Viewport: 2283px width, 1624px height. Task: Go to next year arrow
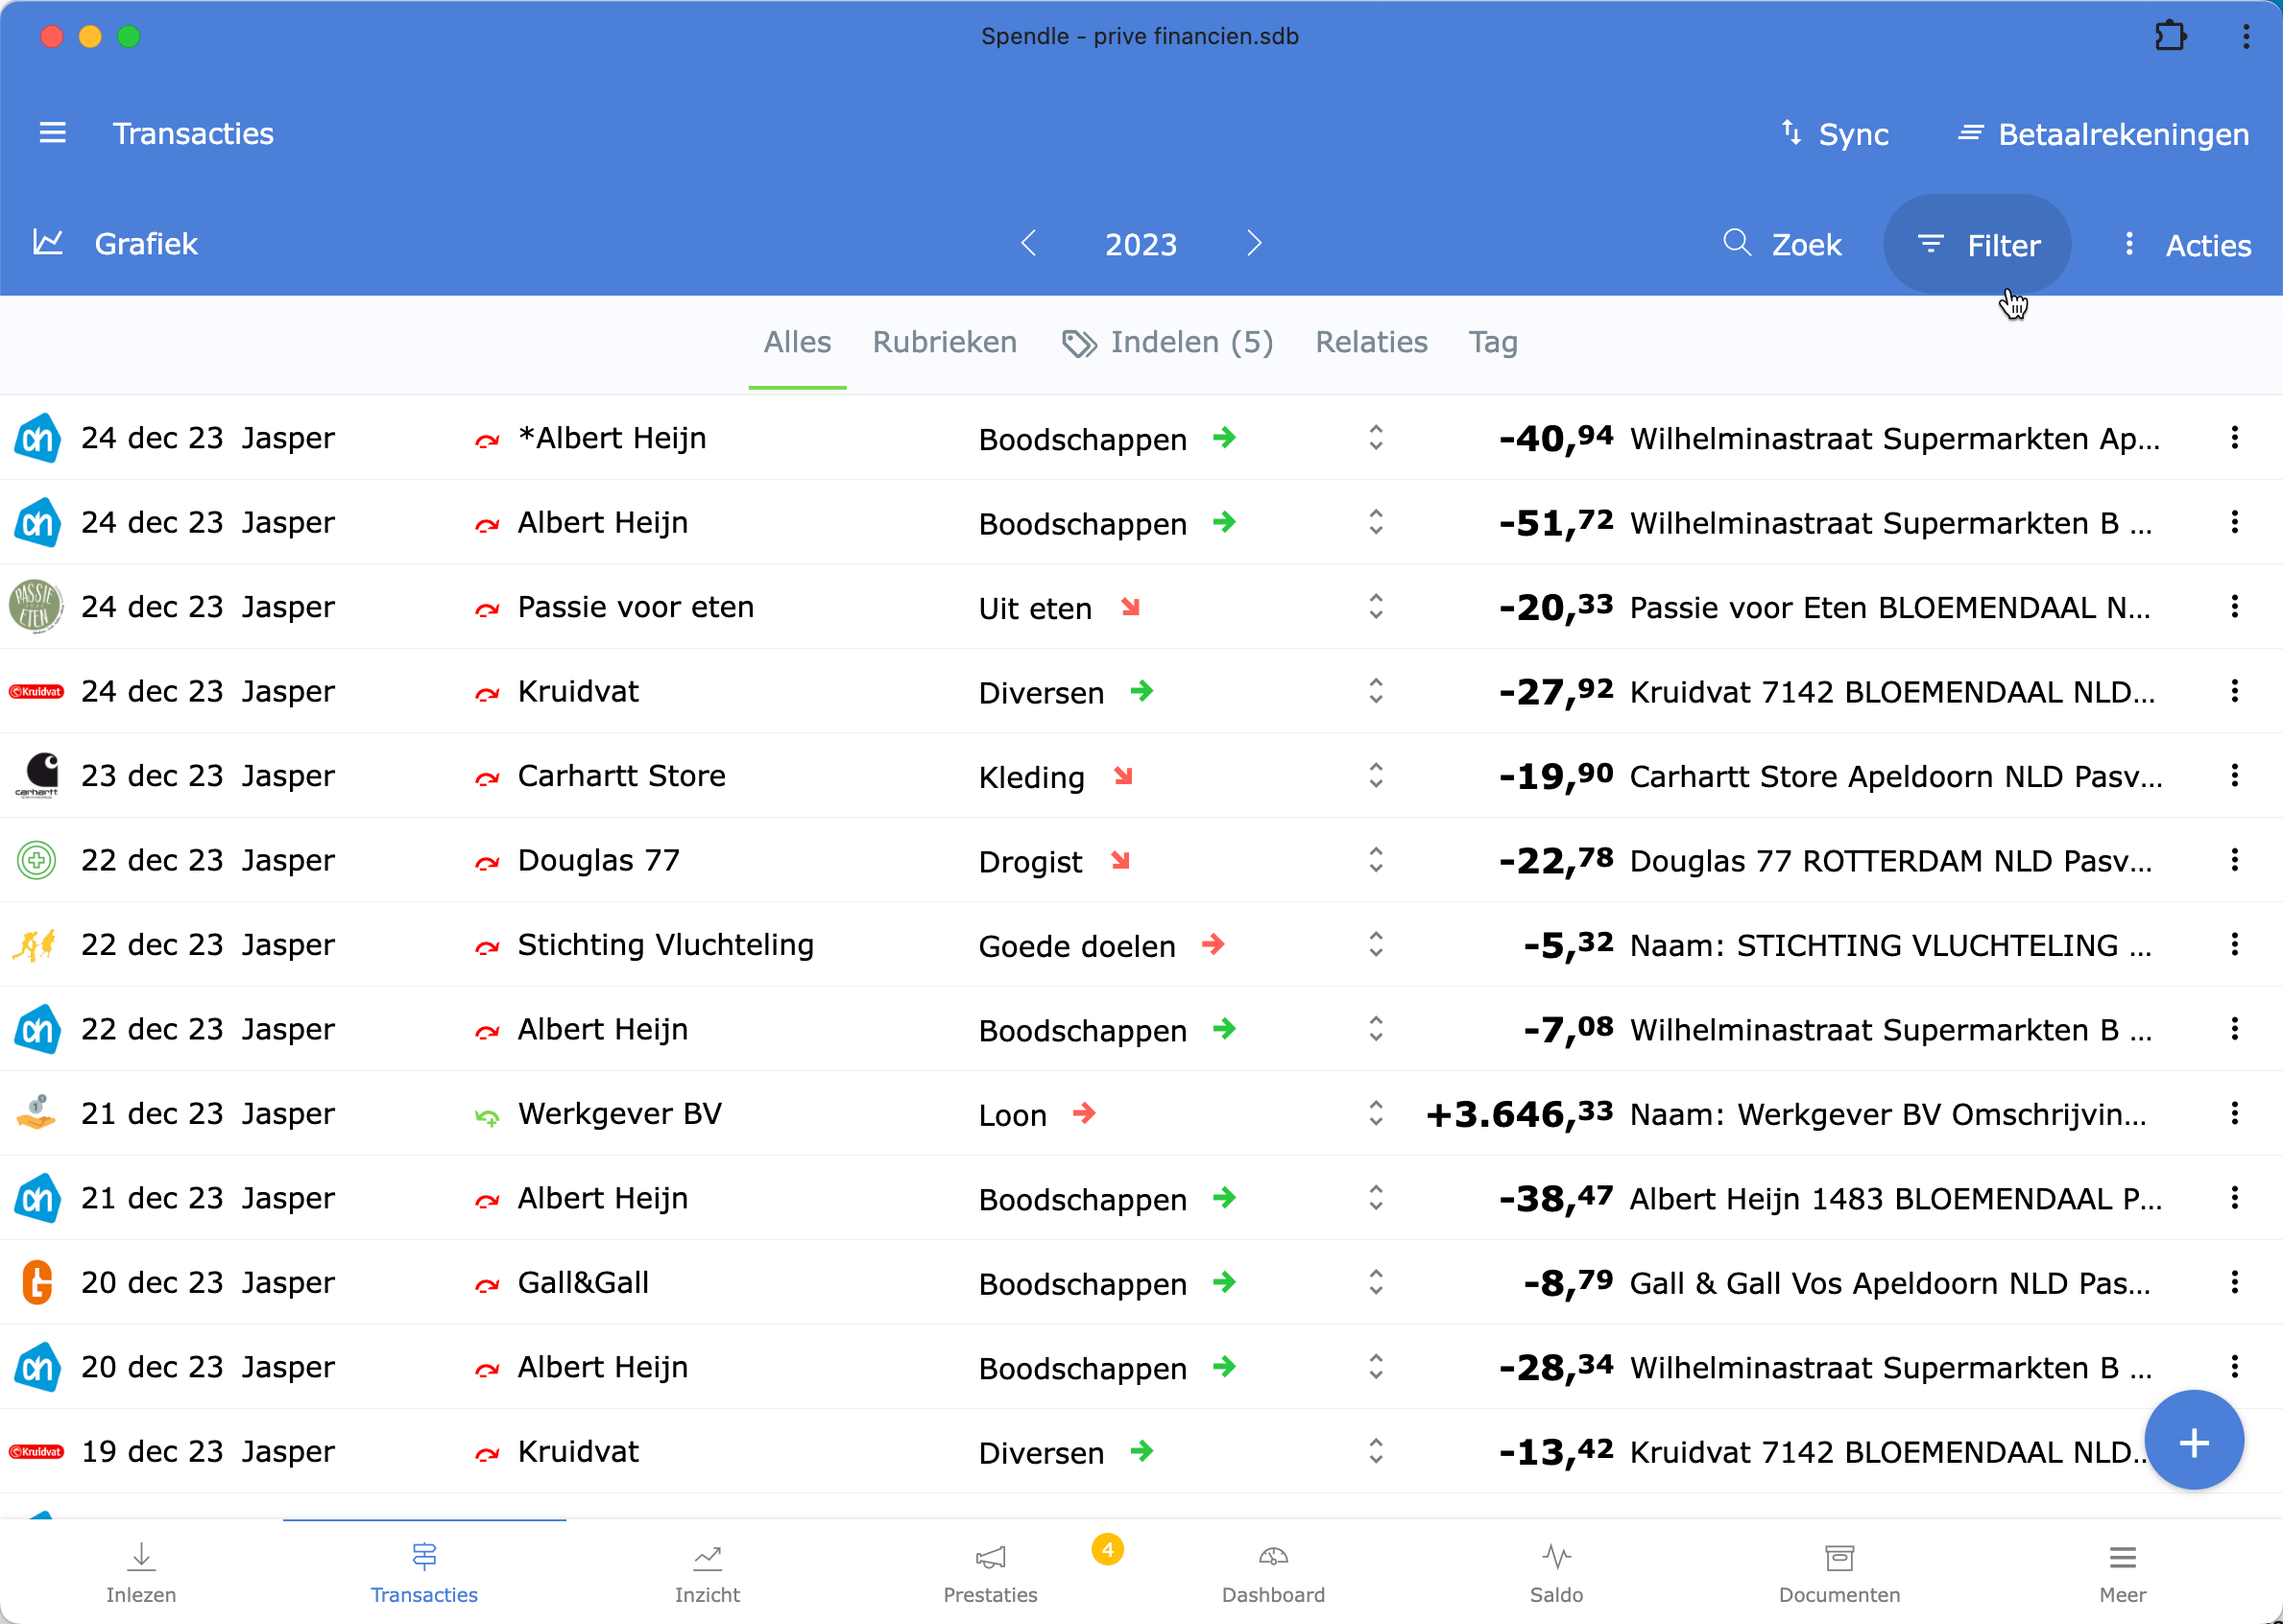pyautogui.click(x=1254, y=243)
